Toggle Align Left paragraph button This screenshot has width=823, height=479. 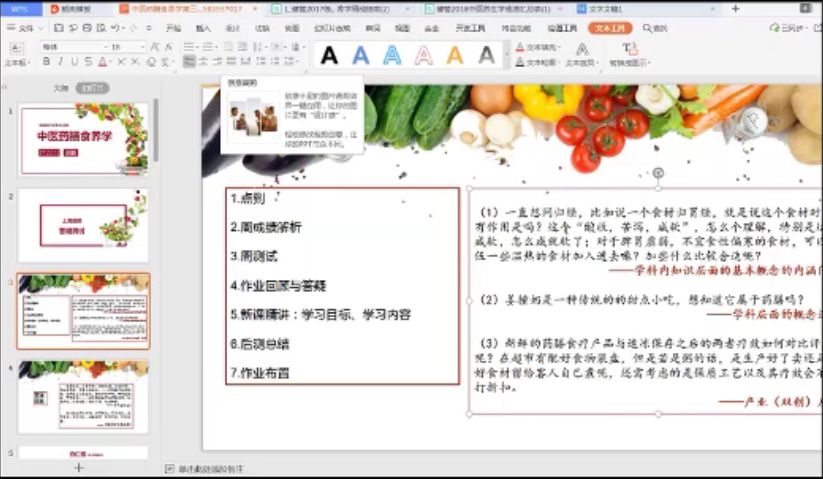coord(189,61)
